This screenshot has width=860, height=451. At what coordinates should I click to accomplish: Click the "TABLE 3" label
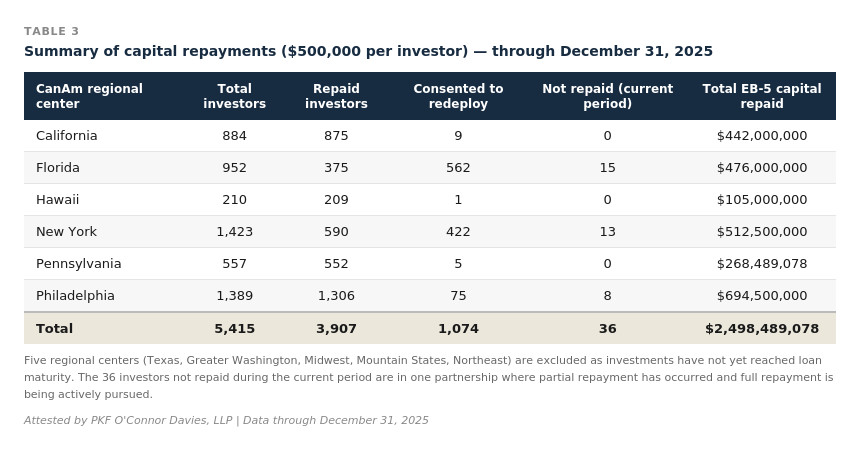click(51, 32)
